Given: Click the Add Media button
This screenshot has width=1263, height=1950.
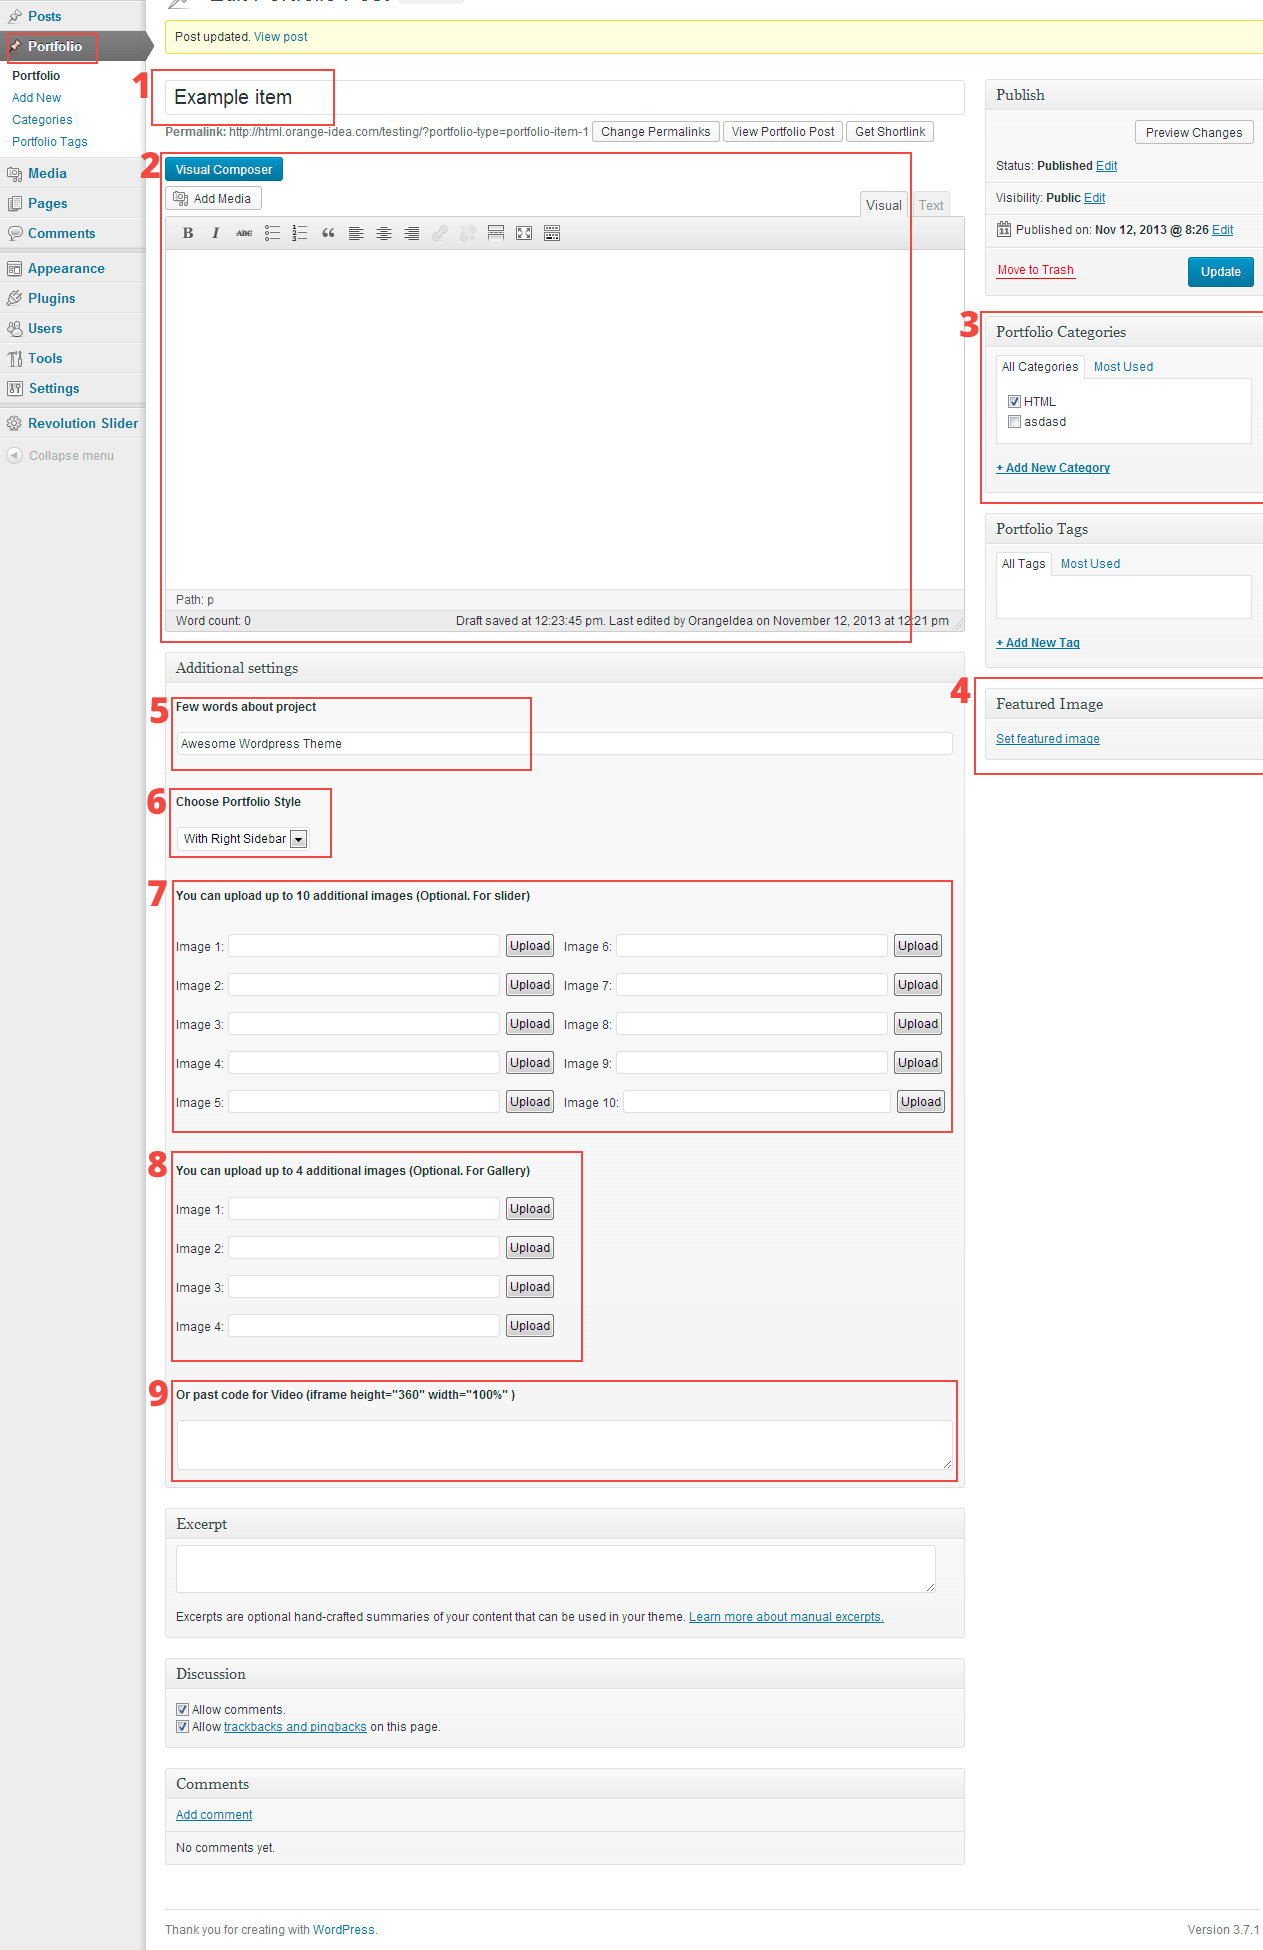Looking at the screenshot, I should [x=213, y=199].
